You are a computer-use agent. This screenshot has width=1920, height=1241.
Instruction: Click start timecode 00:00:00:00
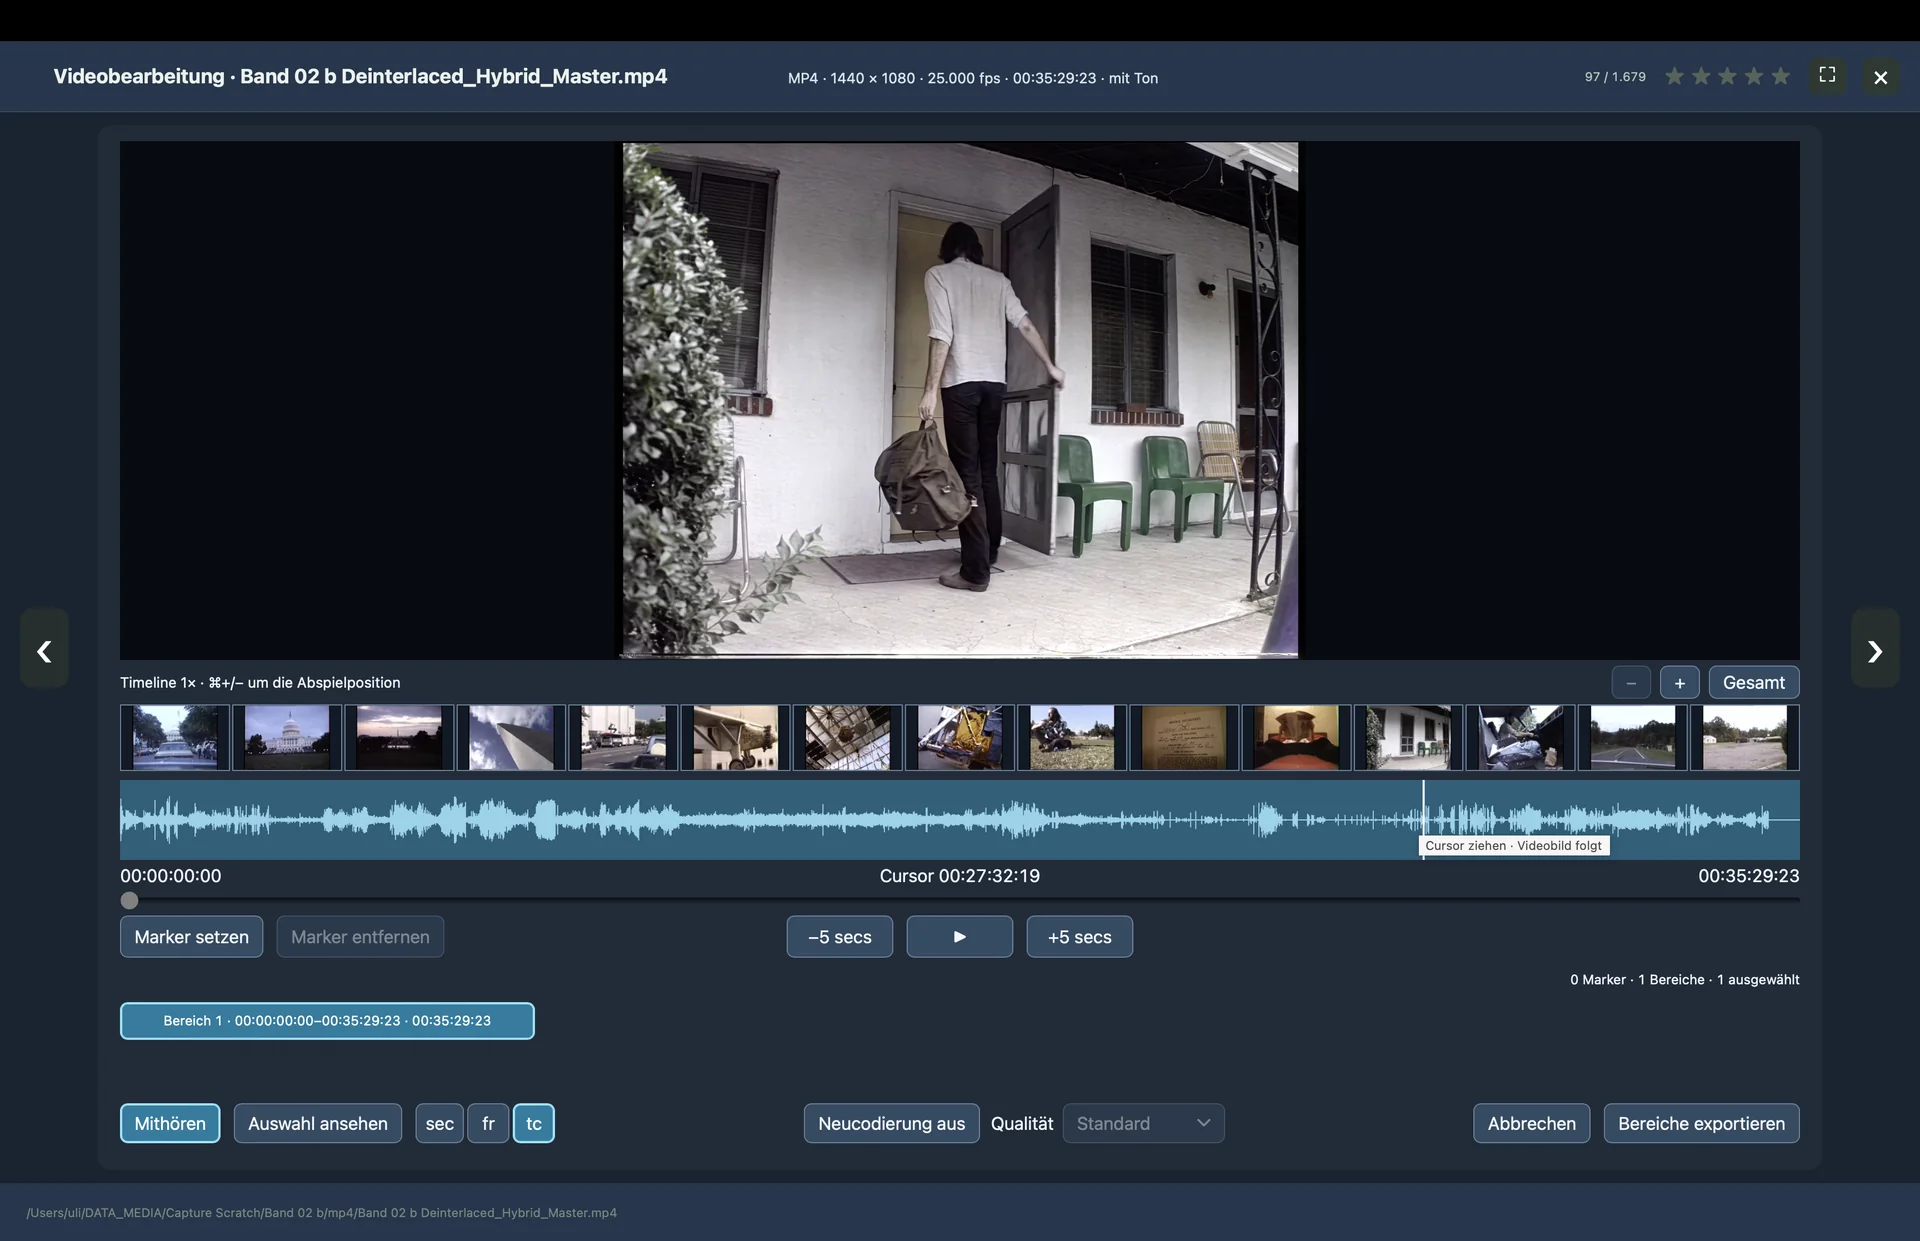pyautogui.click(x=171, y=876)
